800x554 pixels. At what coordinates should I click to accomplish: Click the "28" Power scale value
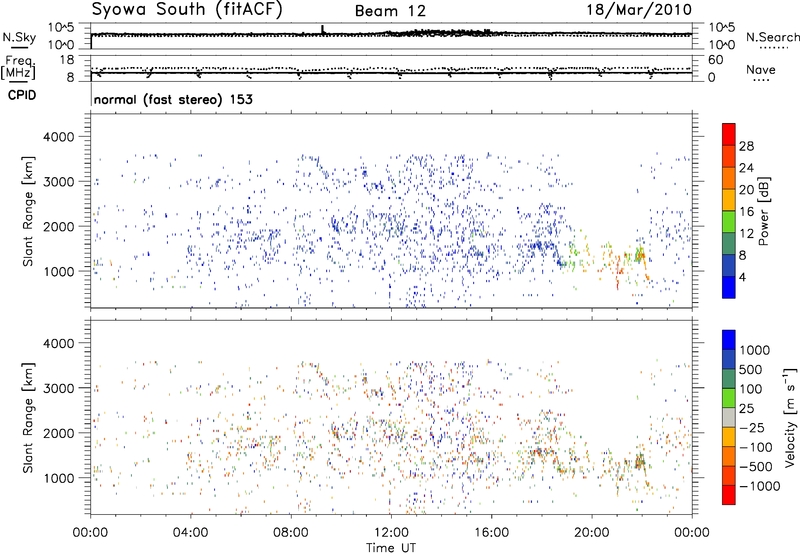pos(746,146)
